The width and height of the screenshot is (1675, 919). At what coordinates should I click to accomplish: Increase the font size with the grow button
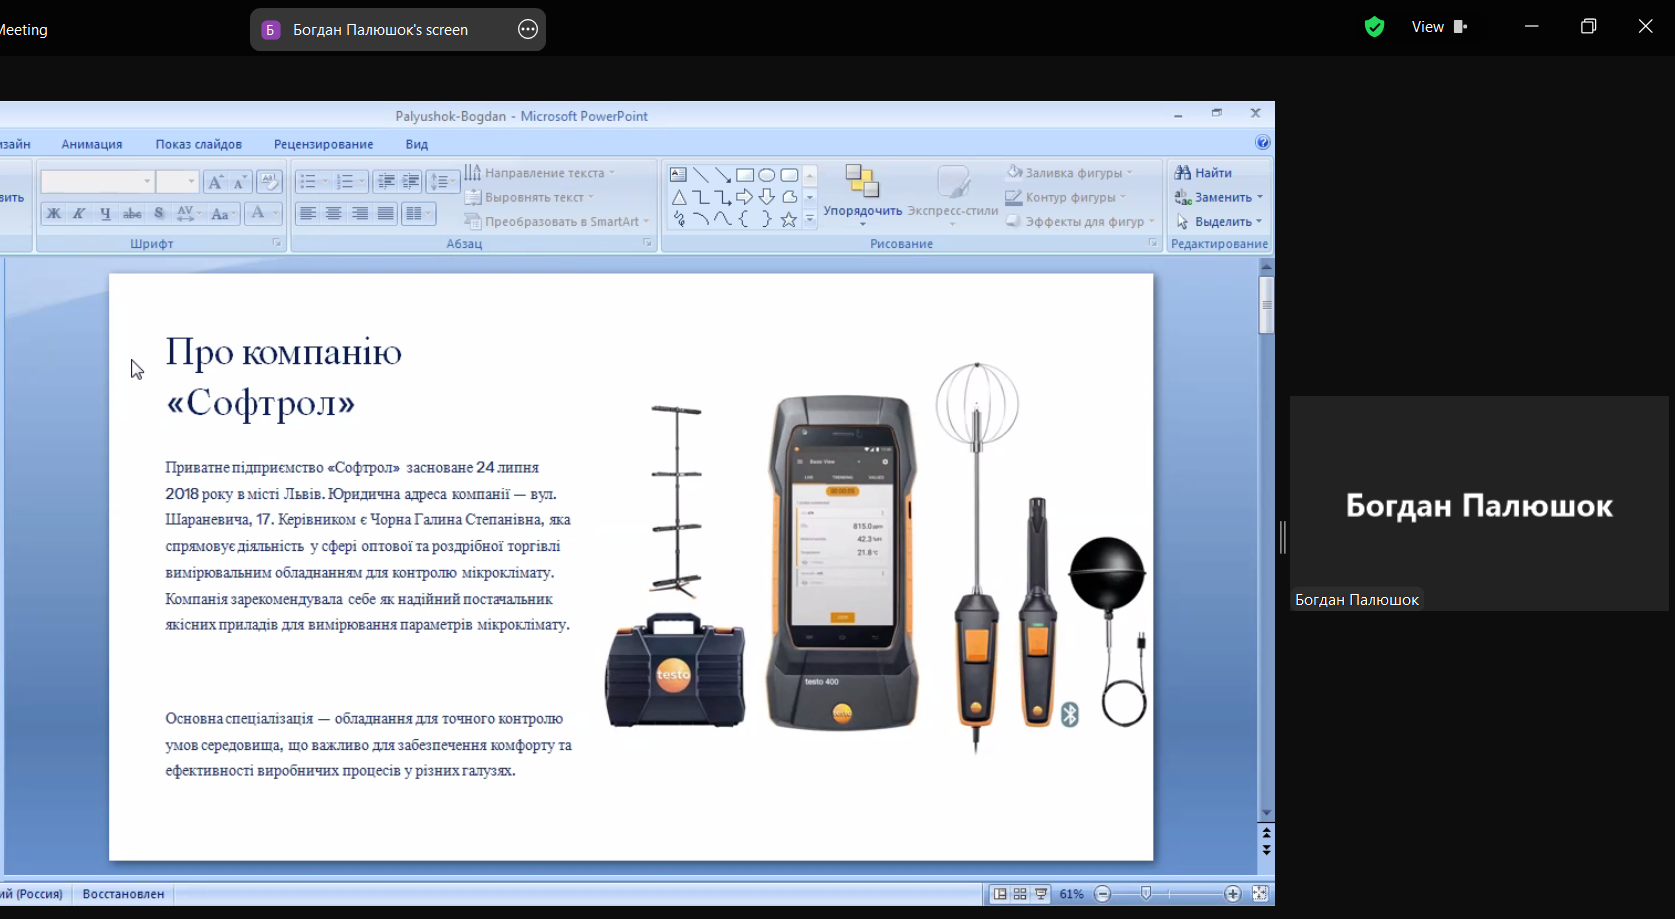click(x=215, y=182)
